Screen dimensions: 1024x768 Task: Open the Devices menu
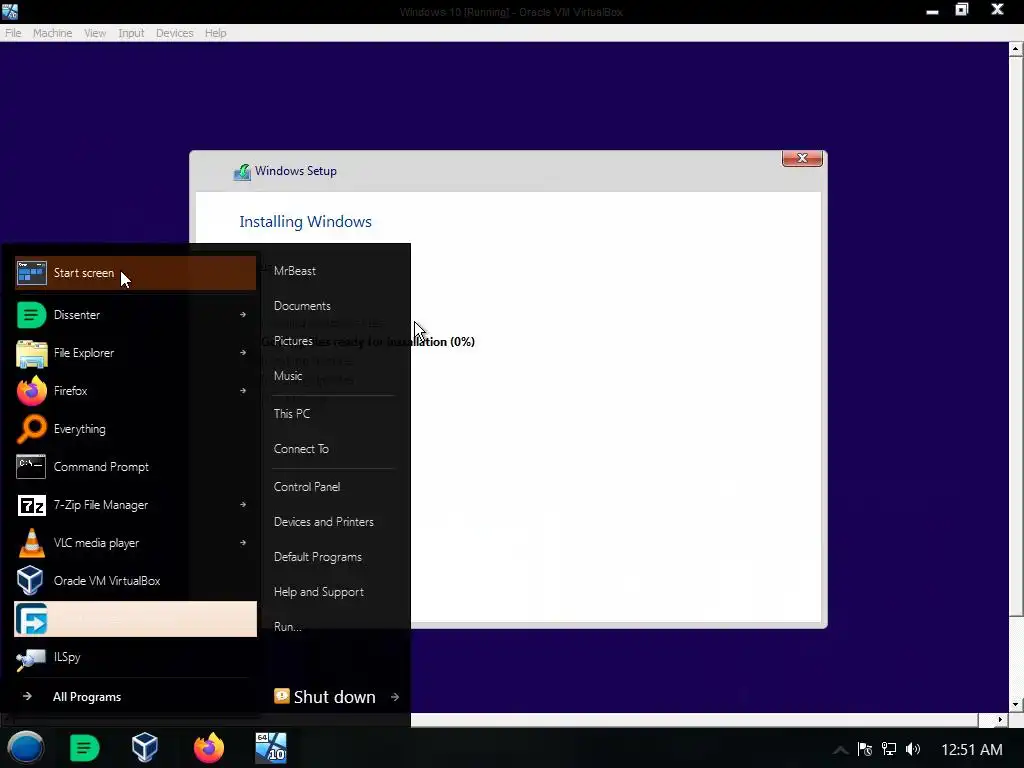pyautogui.click(x=174, y=33)
